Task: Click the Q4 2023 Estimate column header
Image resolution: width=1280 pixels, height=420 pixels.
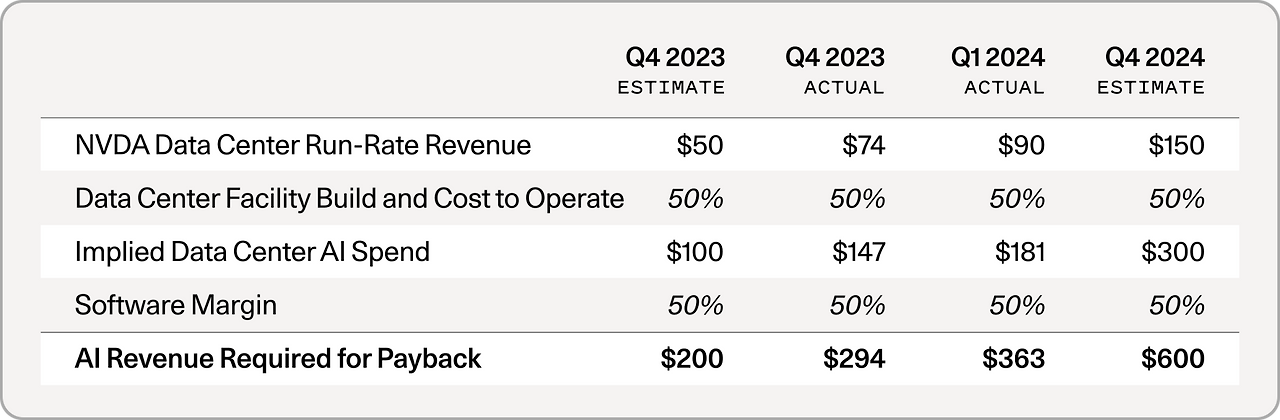Action: 671,71
